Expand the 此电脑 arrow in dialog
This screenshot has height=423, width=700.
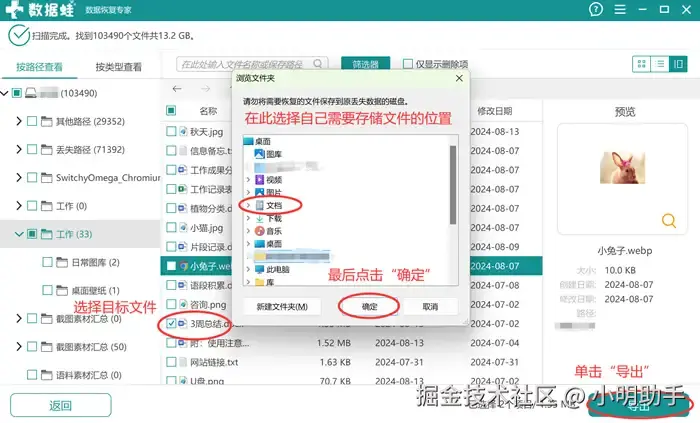248,270
